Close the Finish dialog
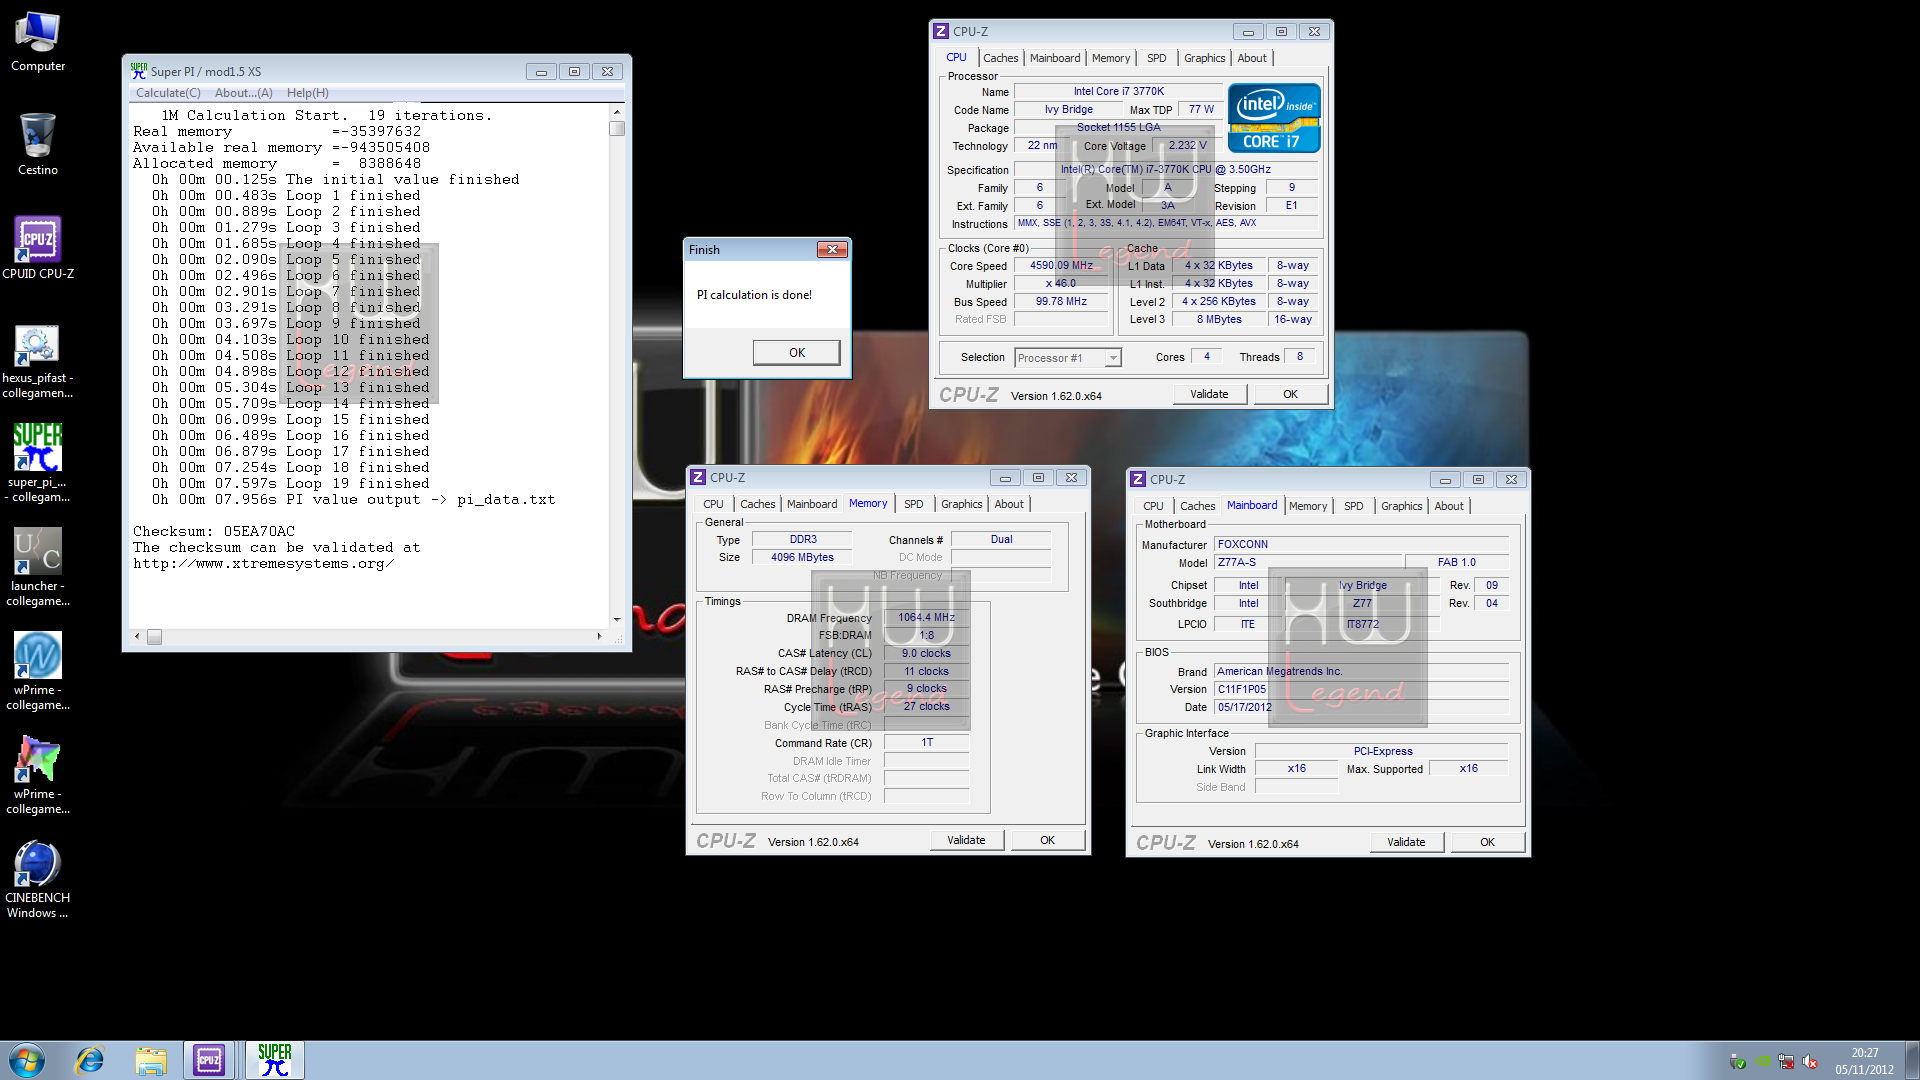 tap(832, 250)
